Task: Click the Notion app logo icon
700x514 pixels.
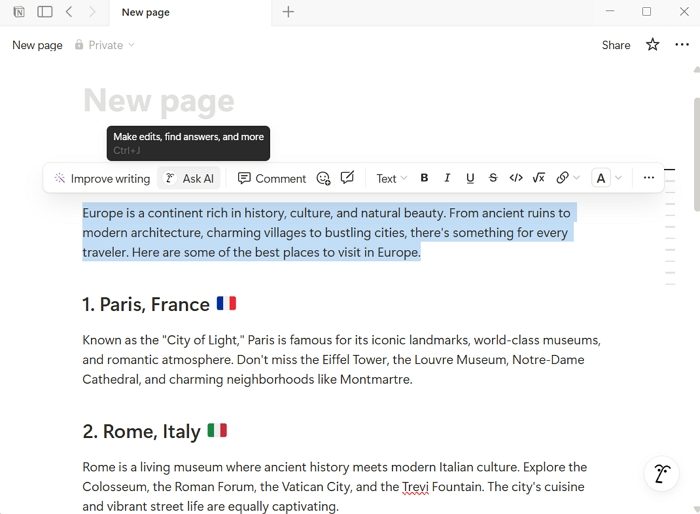Action: coord(19,12)
